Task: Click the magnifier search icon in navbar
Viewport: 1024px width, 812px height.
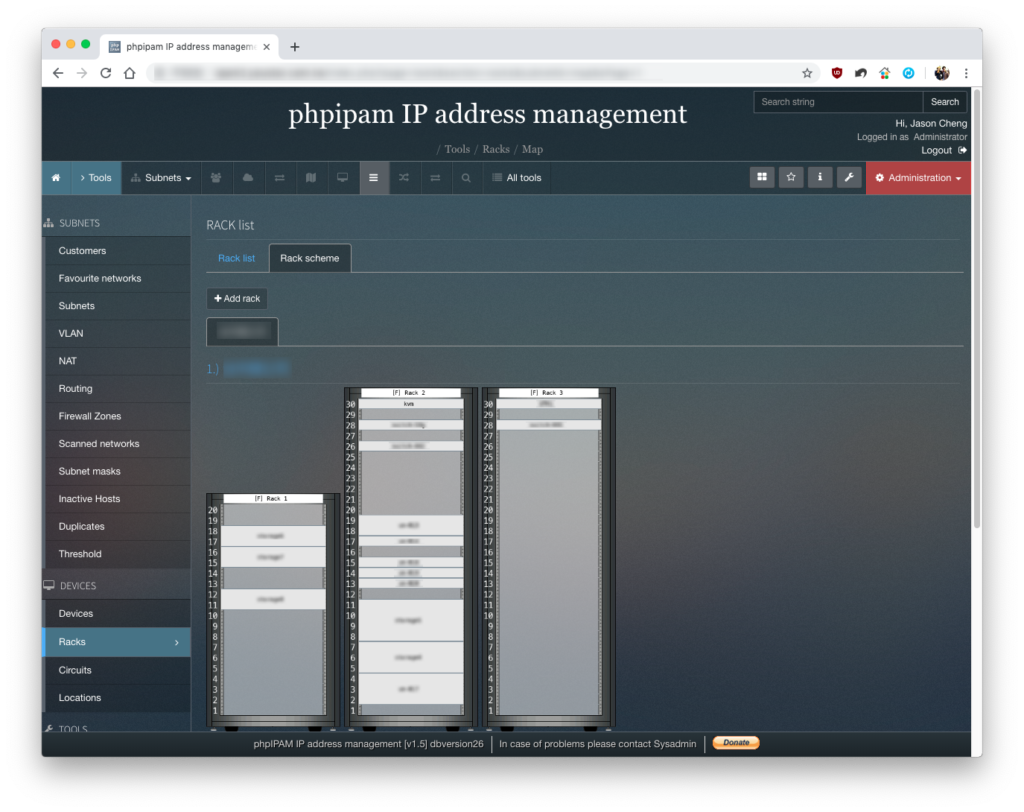Action: click(x=466, y=178)
